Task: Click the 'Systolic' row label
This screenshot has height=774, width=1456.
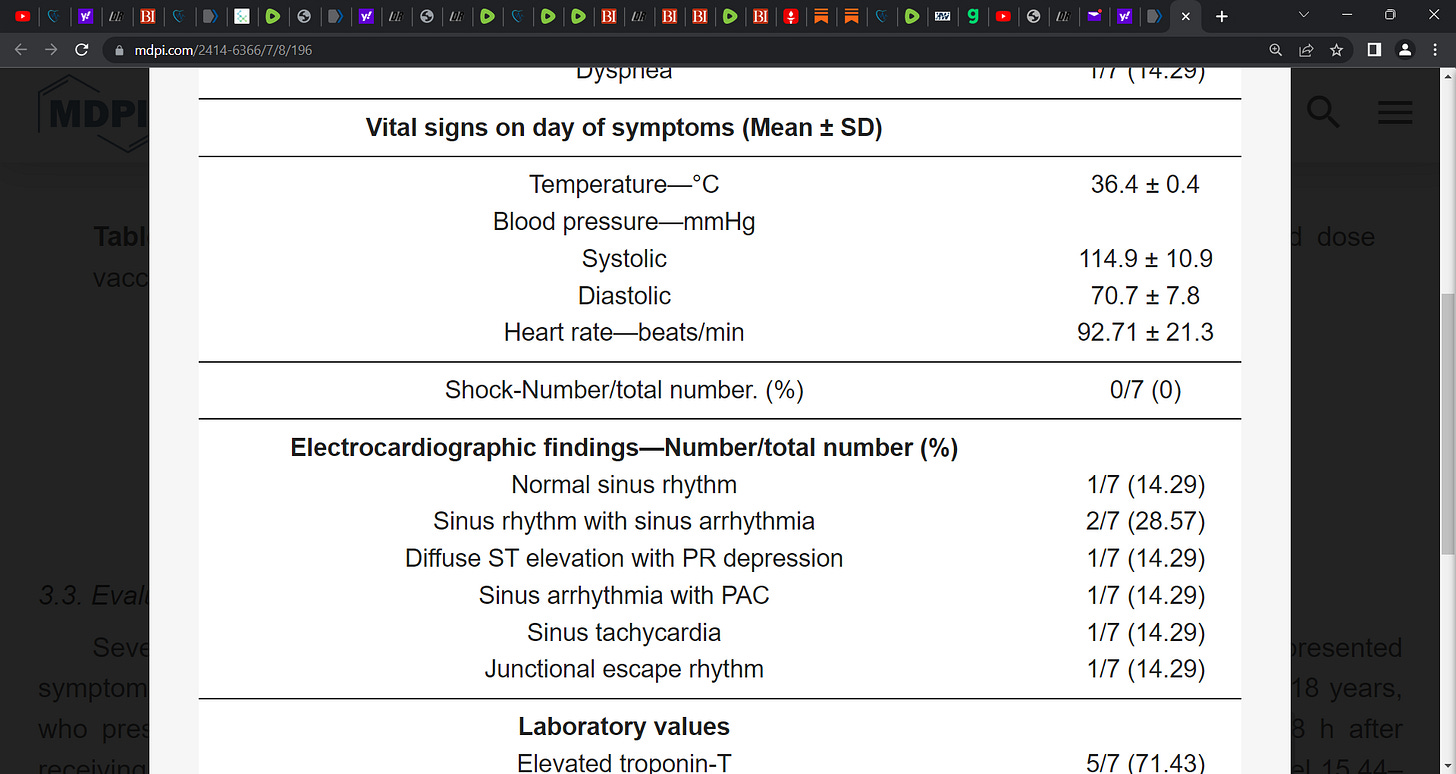Action: coord(624,259)
